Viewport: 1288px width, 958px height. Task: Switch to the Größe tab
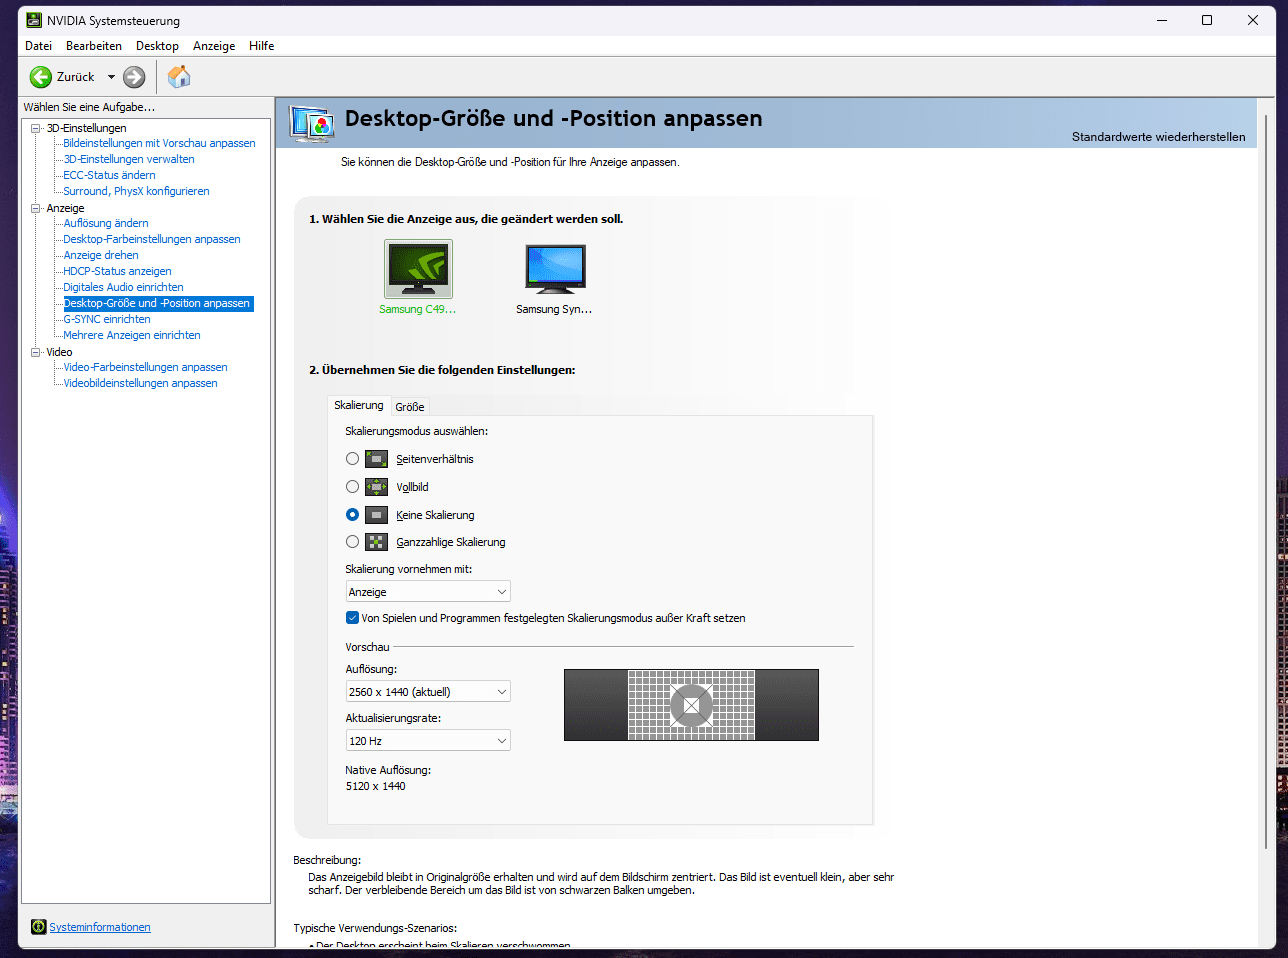click(x=410, y=407)
